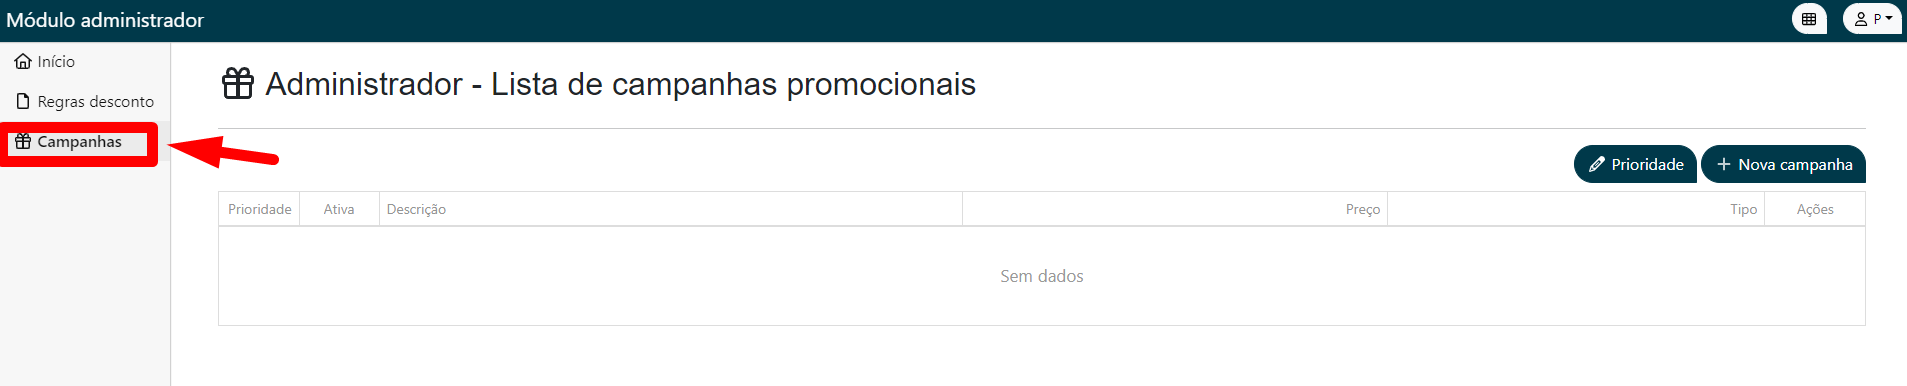The height and width of the screenshot is (386, 1907).
Task: Open the grid apps icon in top bar
Action: tap(1809, 19)
